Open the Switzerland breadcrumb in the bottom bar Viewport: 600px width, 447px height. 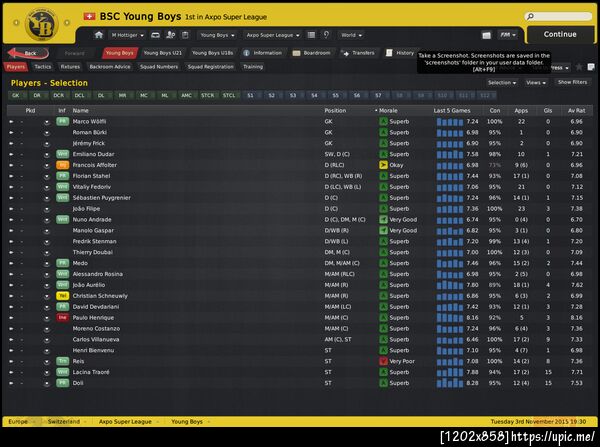pos(64,422)
